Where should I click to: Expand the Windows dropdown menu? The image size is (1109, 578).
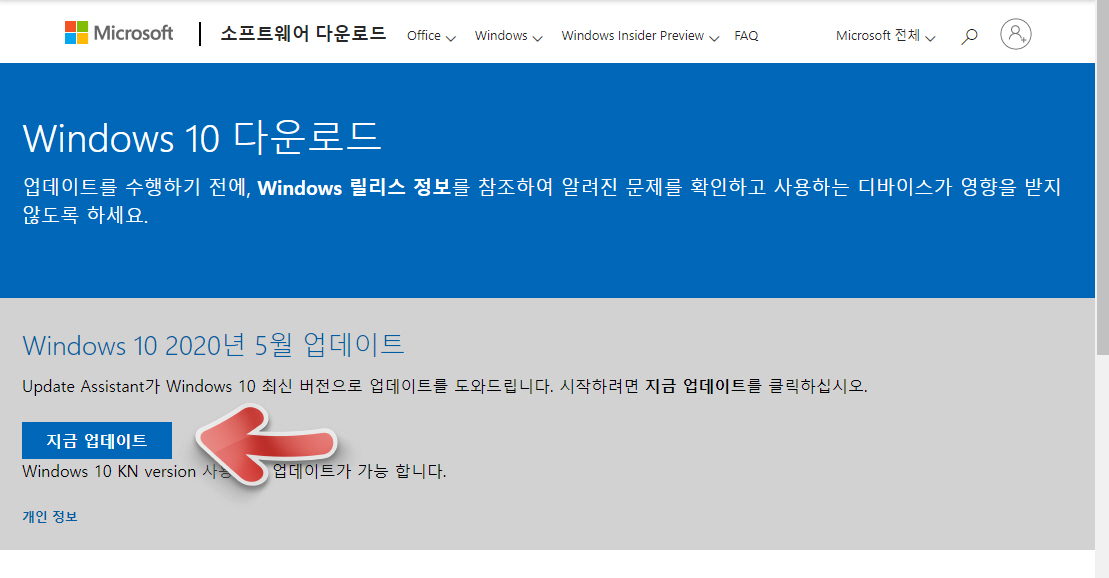[x=508, y=36]
